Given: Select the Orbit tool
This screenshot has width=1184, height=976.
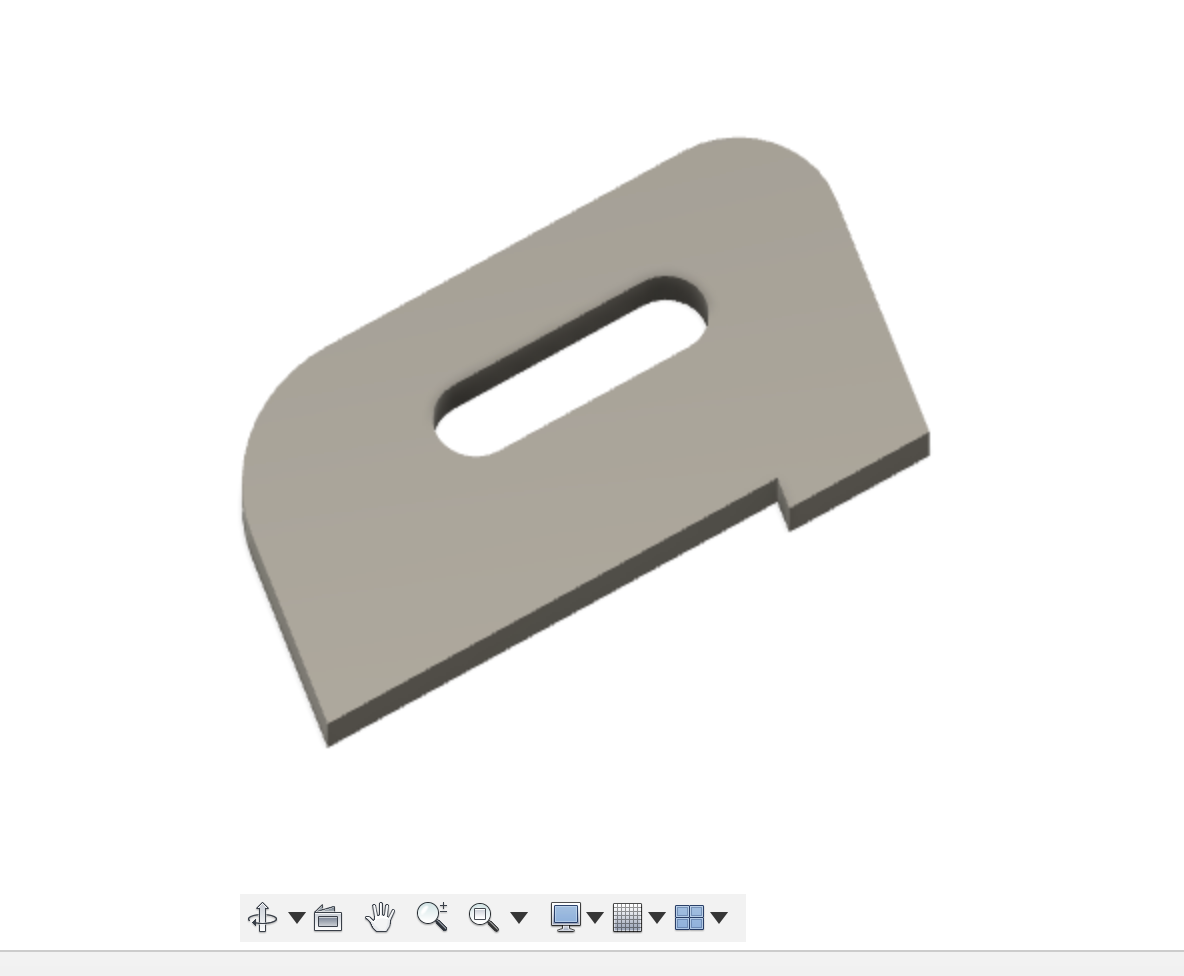Looking at the screenshot, I should pos(262,917).
